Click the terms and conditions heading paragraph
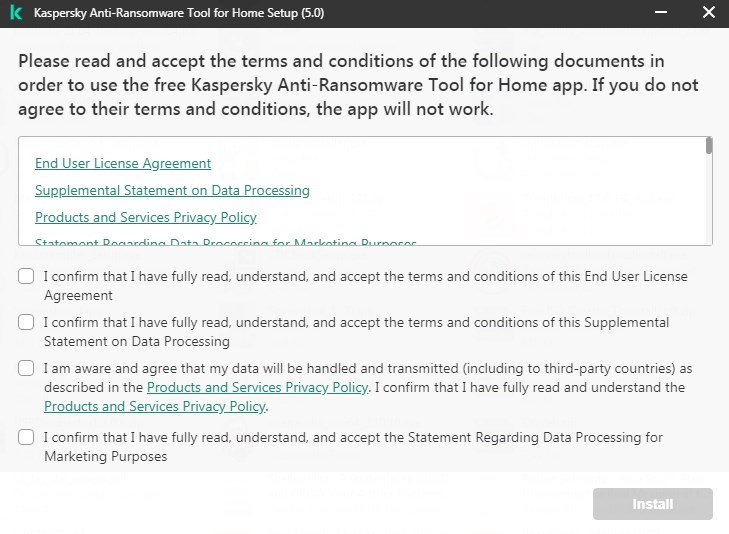This screenshot has height=534, width=729. click(358, 85)
